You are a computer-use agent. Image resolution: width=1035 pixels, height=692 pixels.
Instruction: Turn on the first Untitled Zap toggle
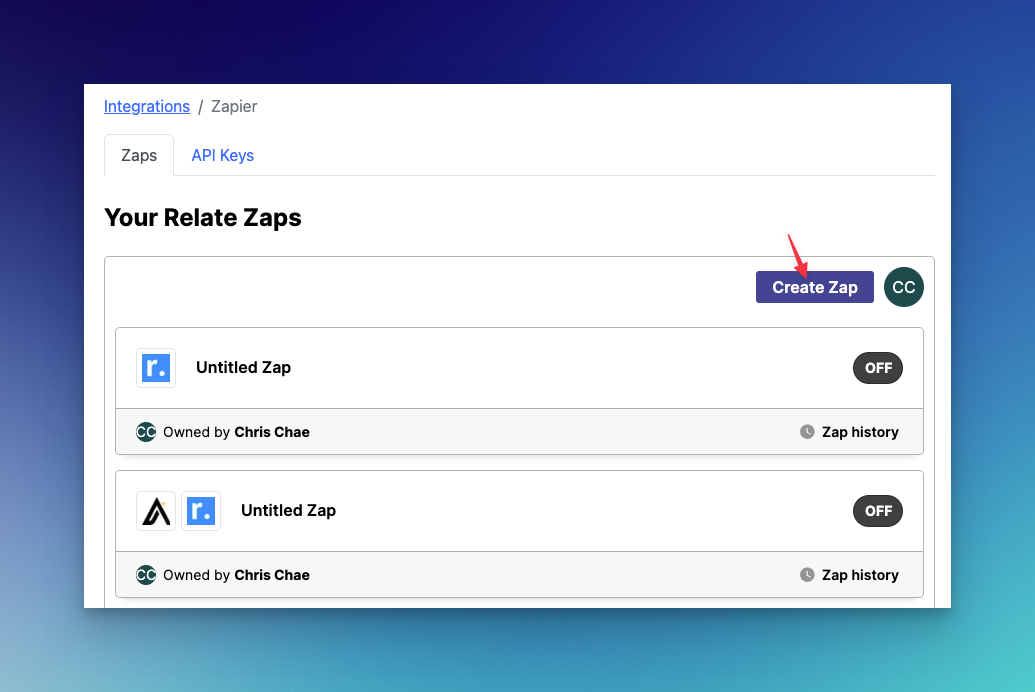pyautogui.click(x=878, y=368)
